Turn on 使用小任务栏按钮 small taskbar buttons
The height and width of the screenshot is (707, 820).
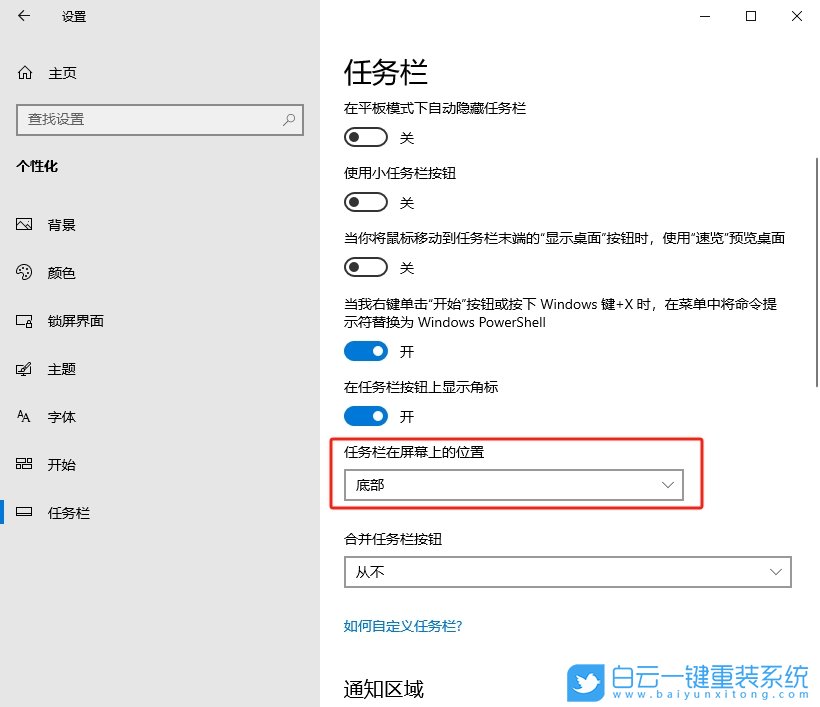tap(365, 202)
